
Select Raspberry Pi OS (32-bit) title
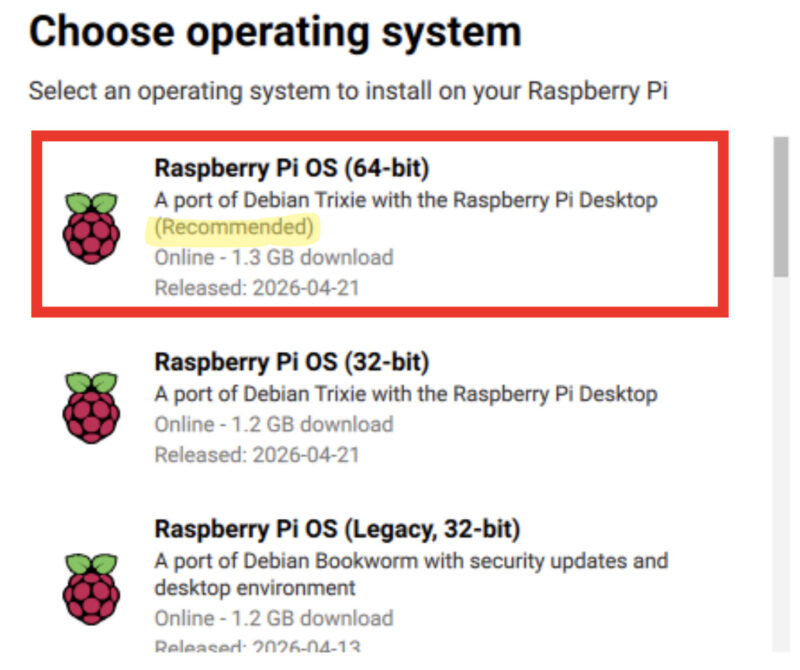pos(292,362)
